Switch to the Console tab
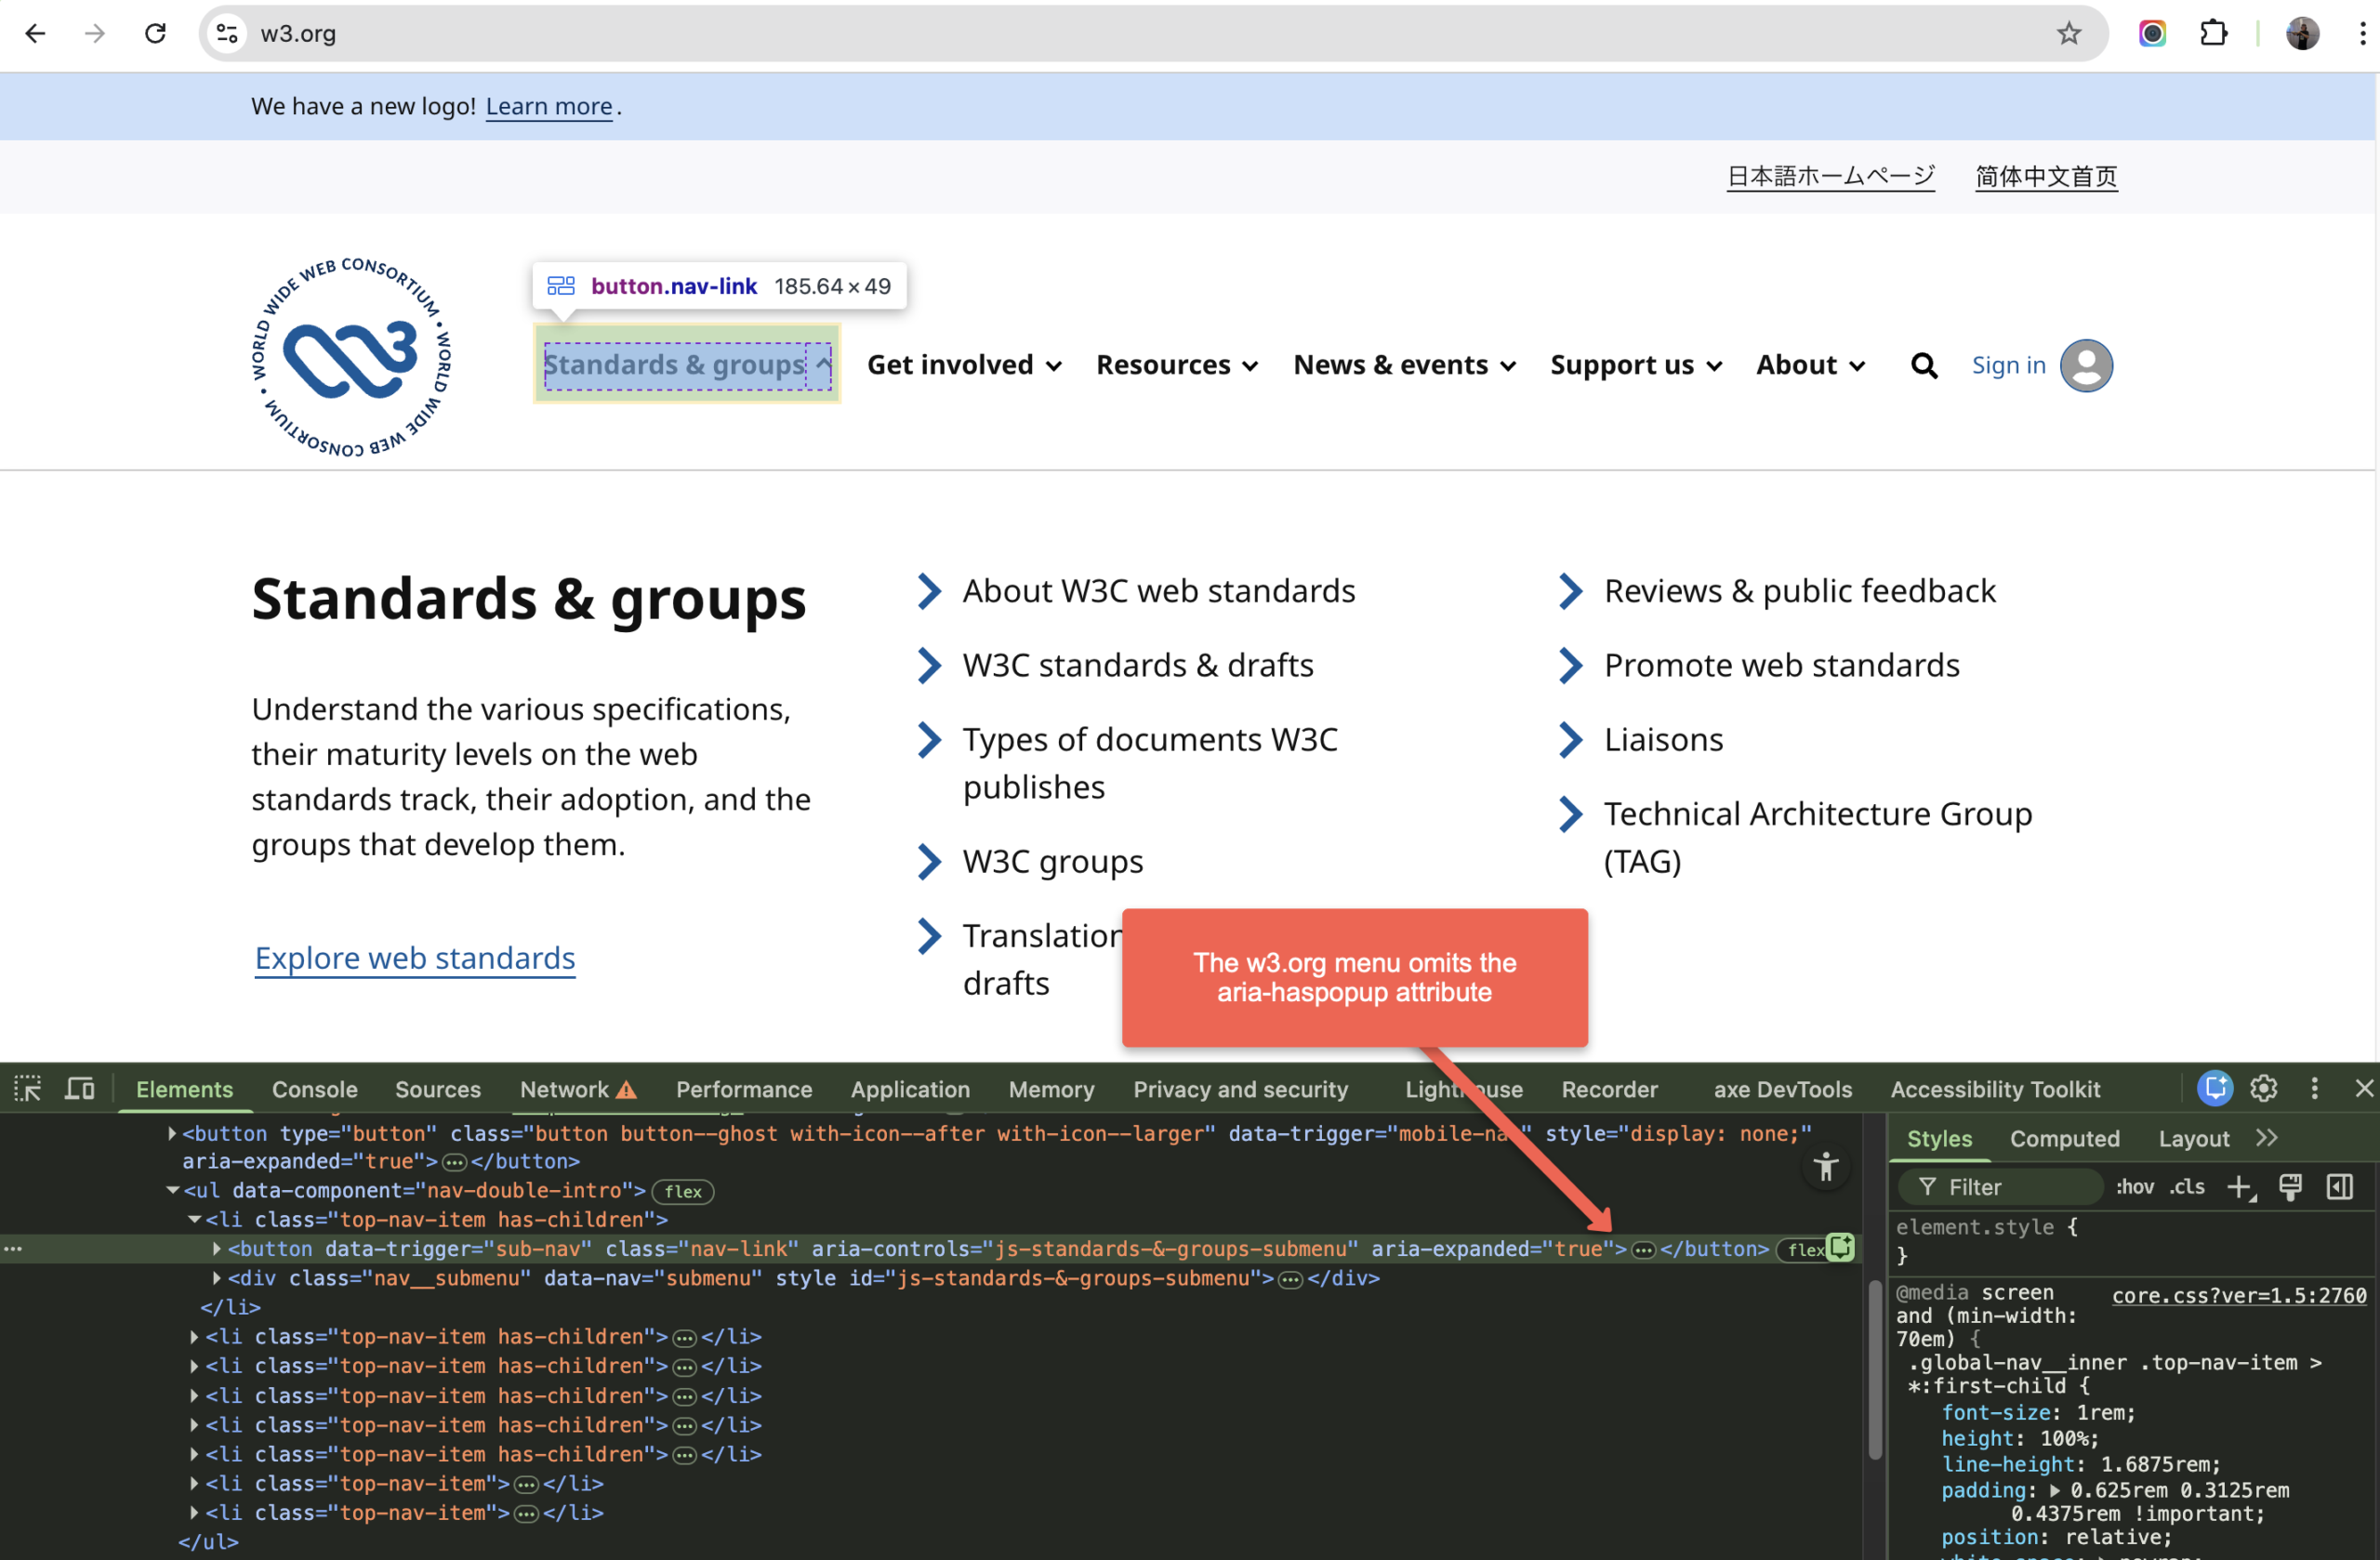2380x1560 pixels. pyautogui.click(x=314, y=1089)
